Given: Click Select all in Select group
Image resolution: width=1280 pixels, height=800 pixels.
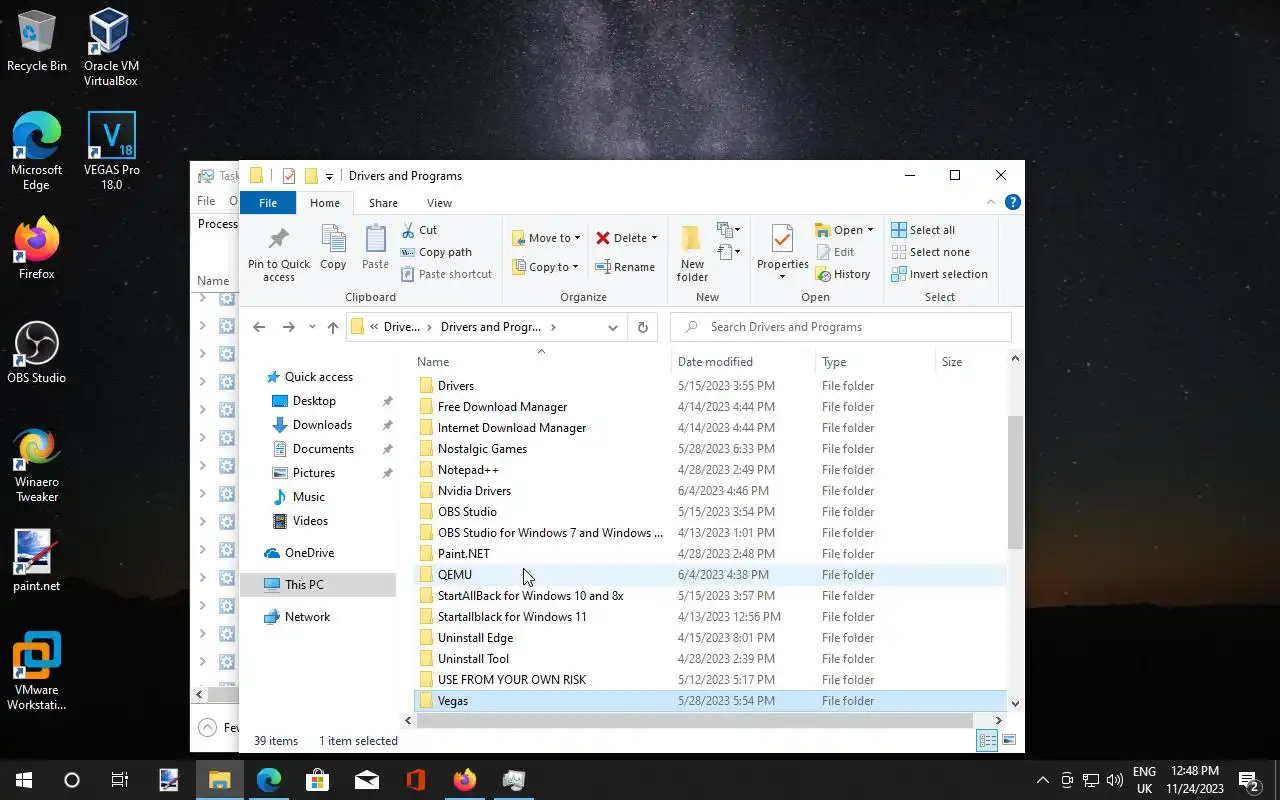Looking at the screenshot, I should pos(923,230).
